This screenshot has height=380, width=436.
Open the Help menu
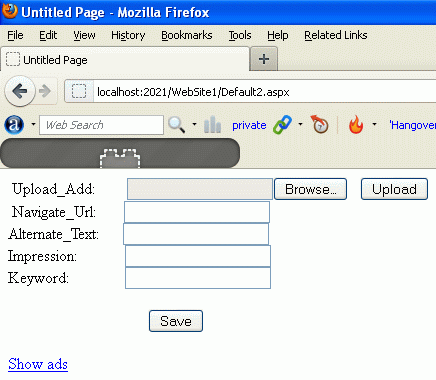click(278, 35)
